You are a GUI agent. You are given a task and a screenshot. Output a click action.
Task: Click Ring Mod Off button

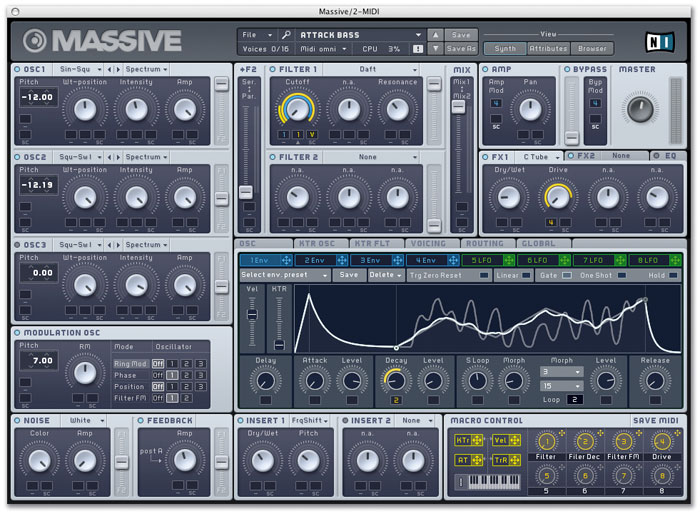(158, 364)
